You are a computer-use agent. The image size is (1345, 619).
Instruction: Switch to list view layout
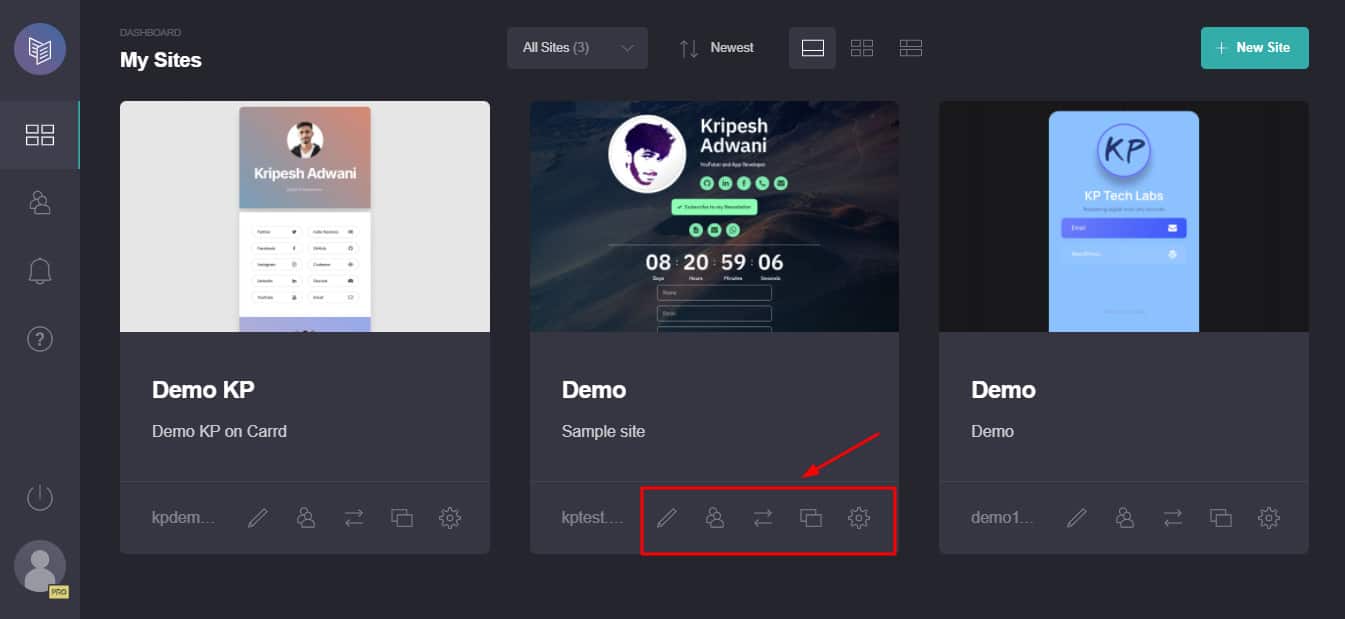click(910, 48)
